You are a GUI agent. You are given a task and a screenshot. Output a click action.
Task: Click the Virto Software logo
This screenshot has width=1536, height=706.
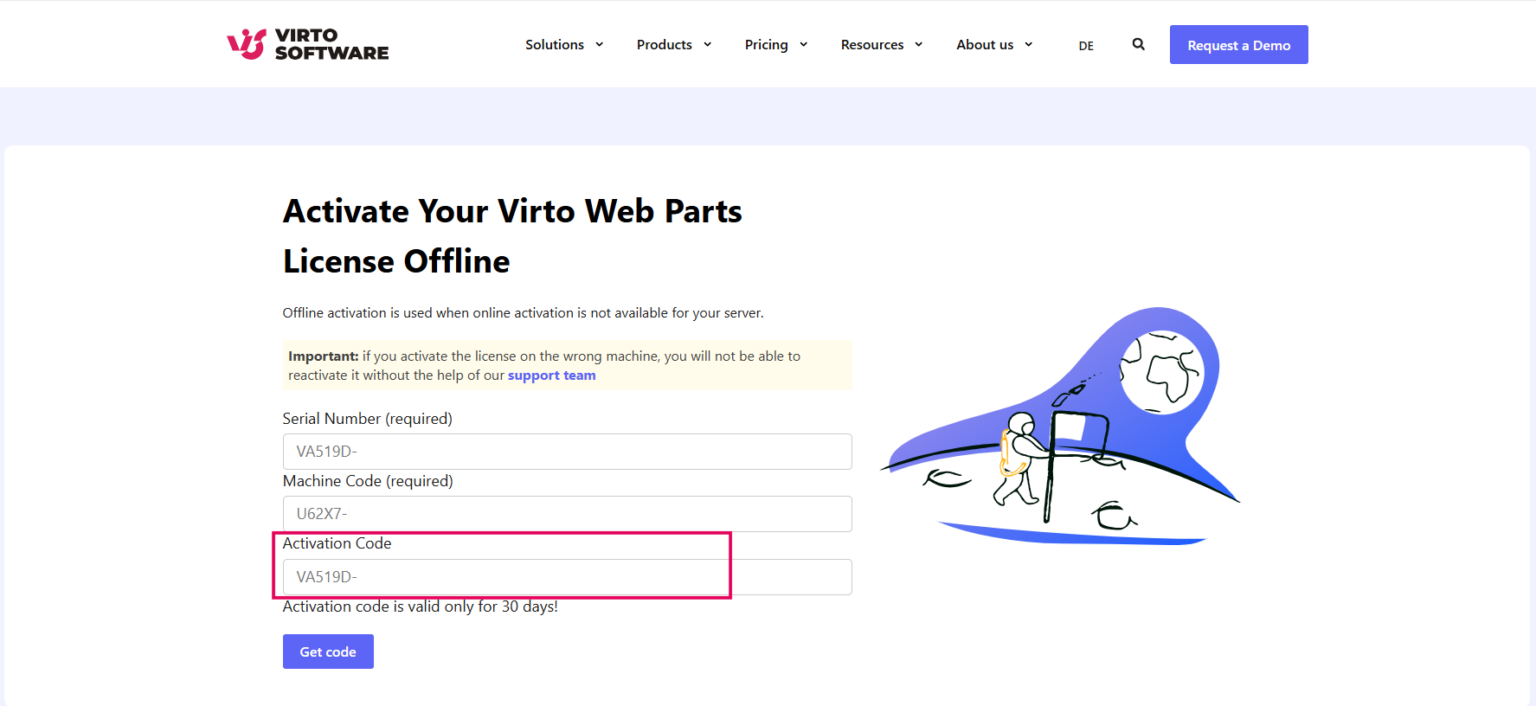(307, 44)
